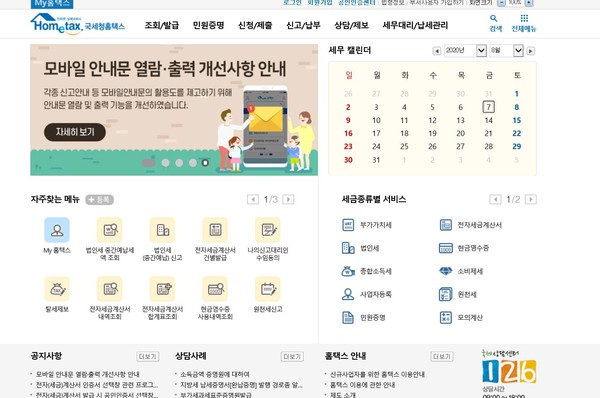Click the 등록 button beside 자주찾는 메뉴
Image resolution: width=600 pixels, height=398 pixels.
[99, 199]
